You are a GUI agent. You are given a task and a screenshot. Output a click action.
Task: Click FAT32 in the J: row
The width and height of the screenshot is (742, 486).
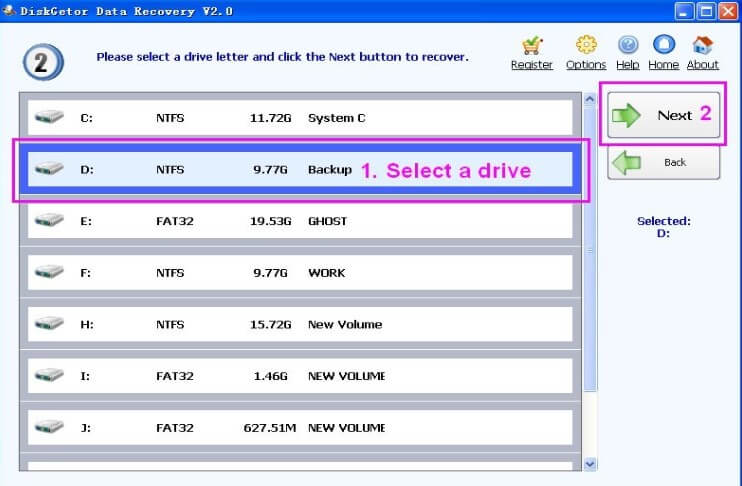pyautogui.click(x=175, y=428)
